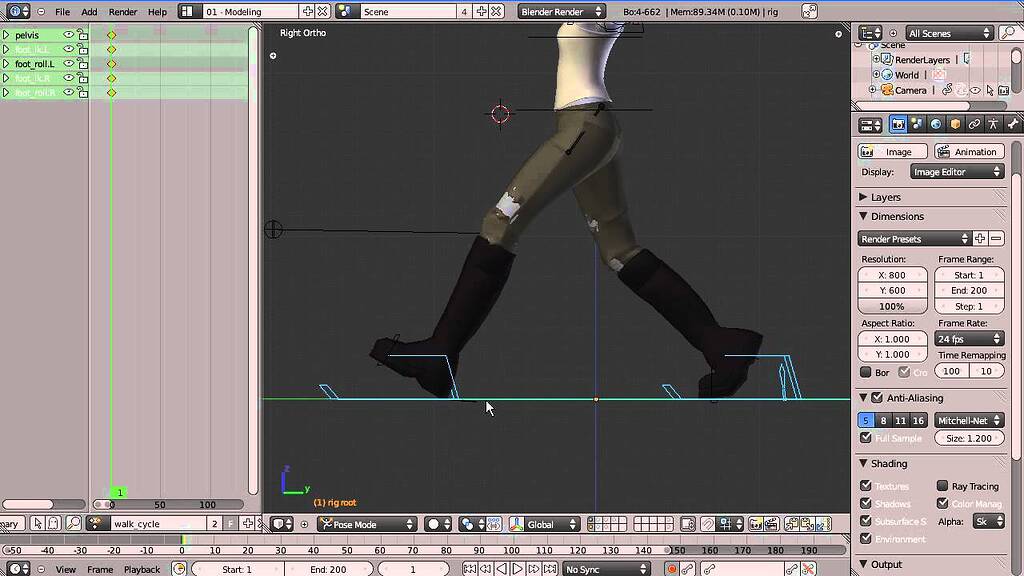Select anti-aliasing sample value 16
Viewport: 1024px width, 576px height.
pyautogui.click(x=921, y=420)
